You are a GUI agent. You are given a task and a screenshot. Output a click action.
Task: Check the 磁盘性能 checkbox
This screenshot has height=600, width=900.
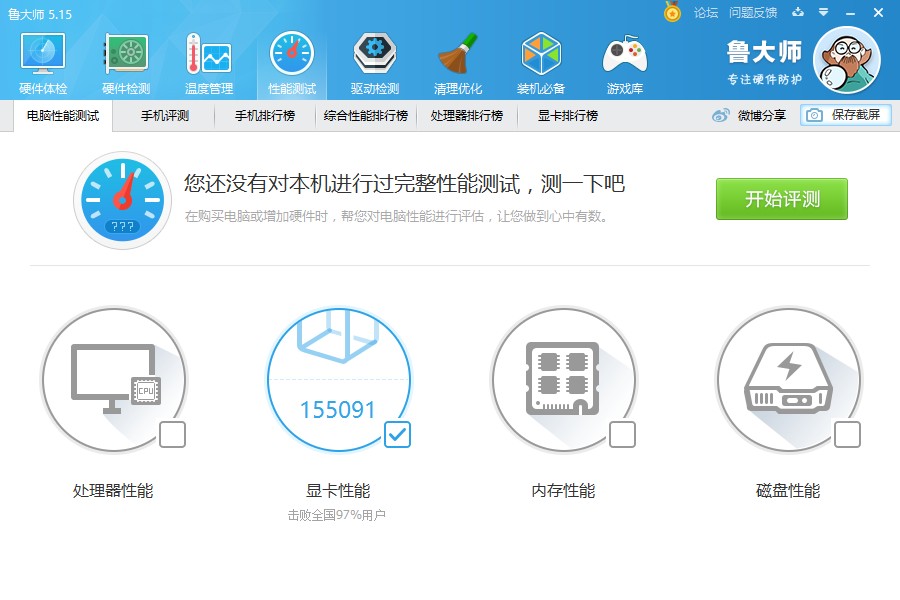click(847, 435)
